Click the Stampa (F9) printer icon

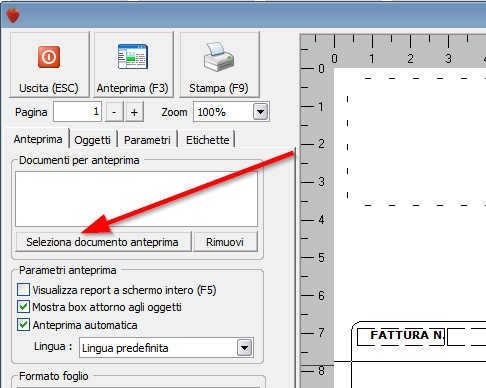219,57
